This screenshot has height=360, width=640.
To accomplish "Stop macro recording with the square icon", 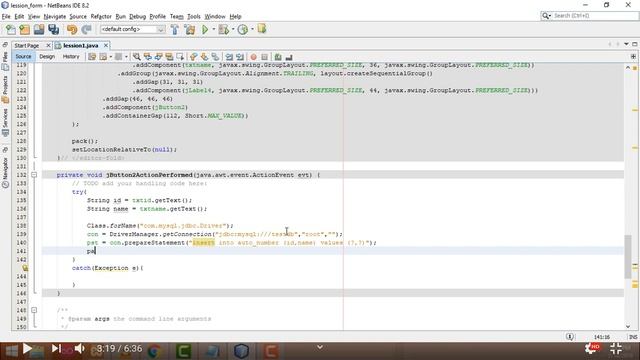I will (x=264, y=57).
